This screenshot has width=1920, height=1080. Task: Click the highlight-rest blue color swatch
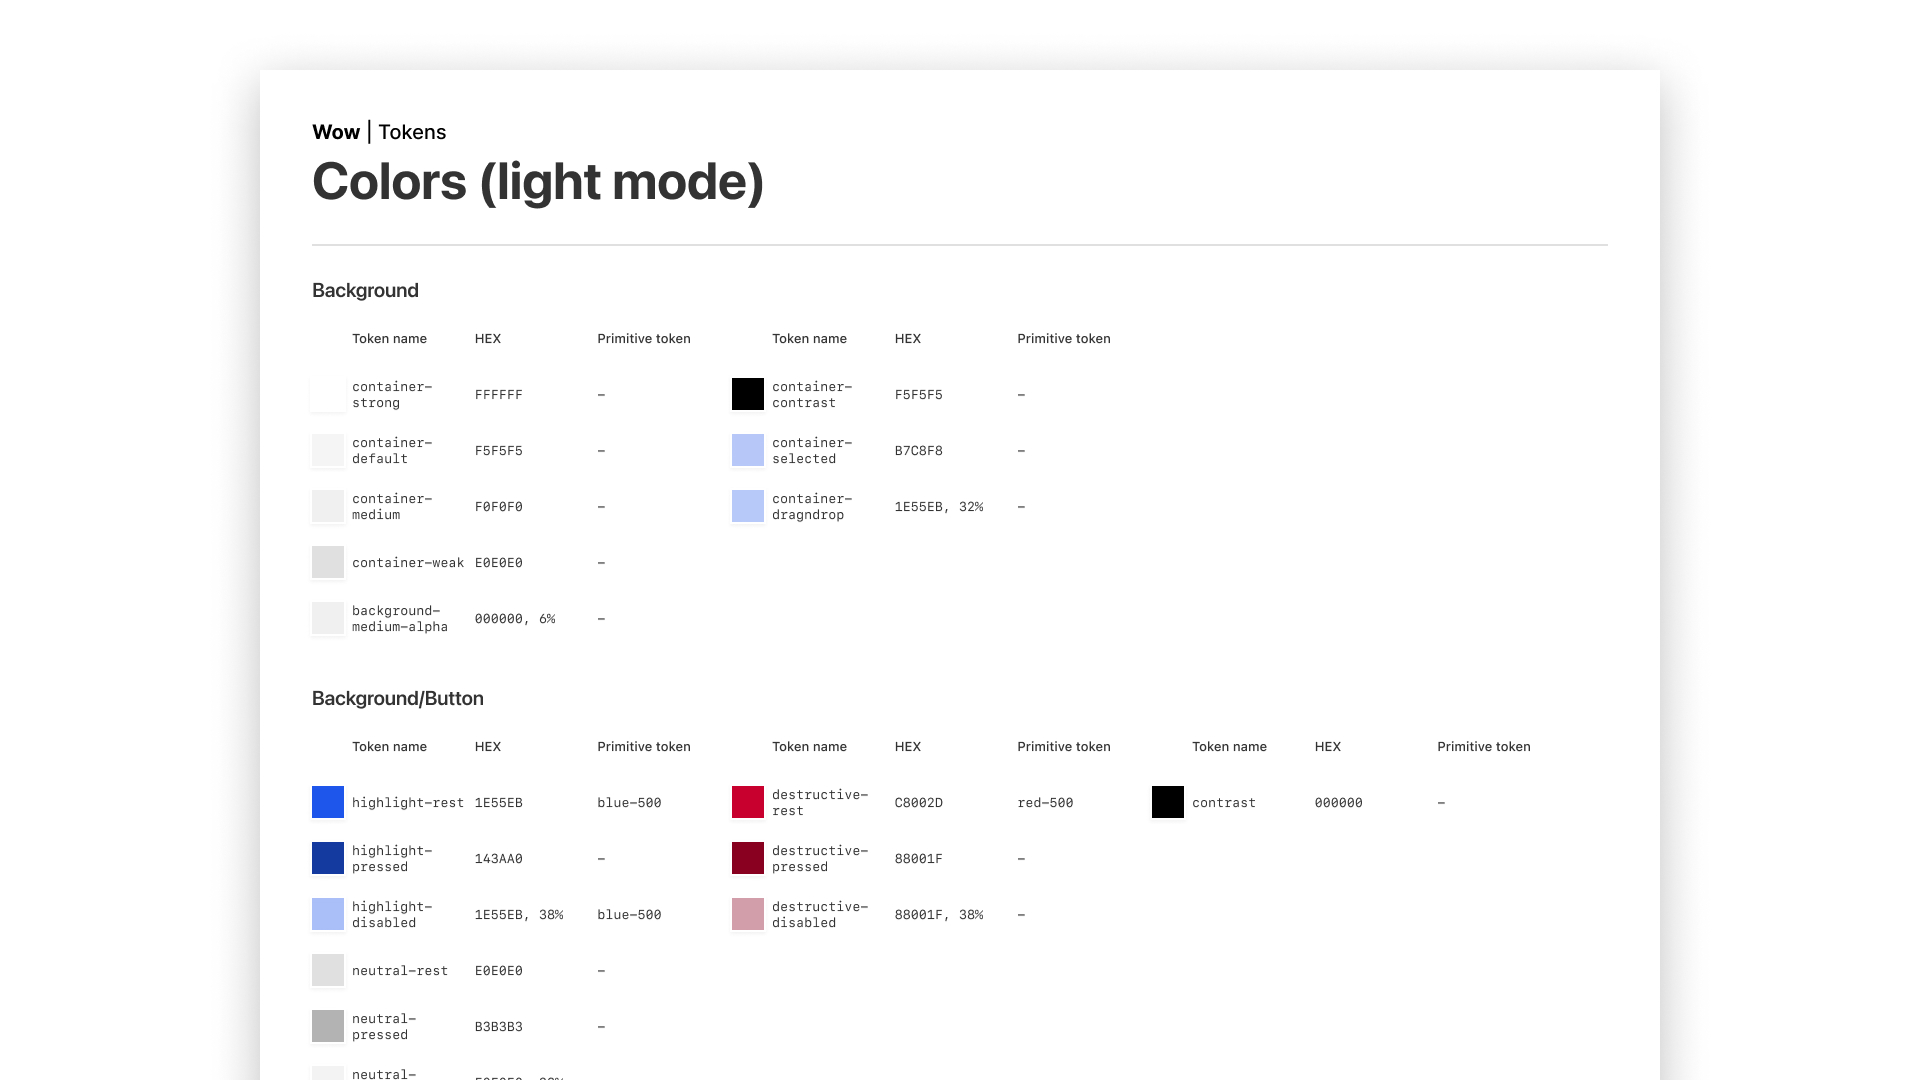click(328, 802)
